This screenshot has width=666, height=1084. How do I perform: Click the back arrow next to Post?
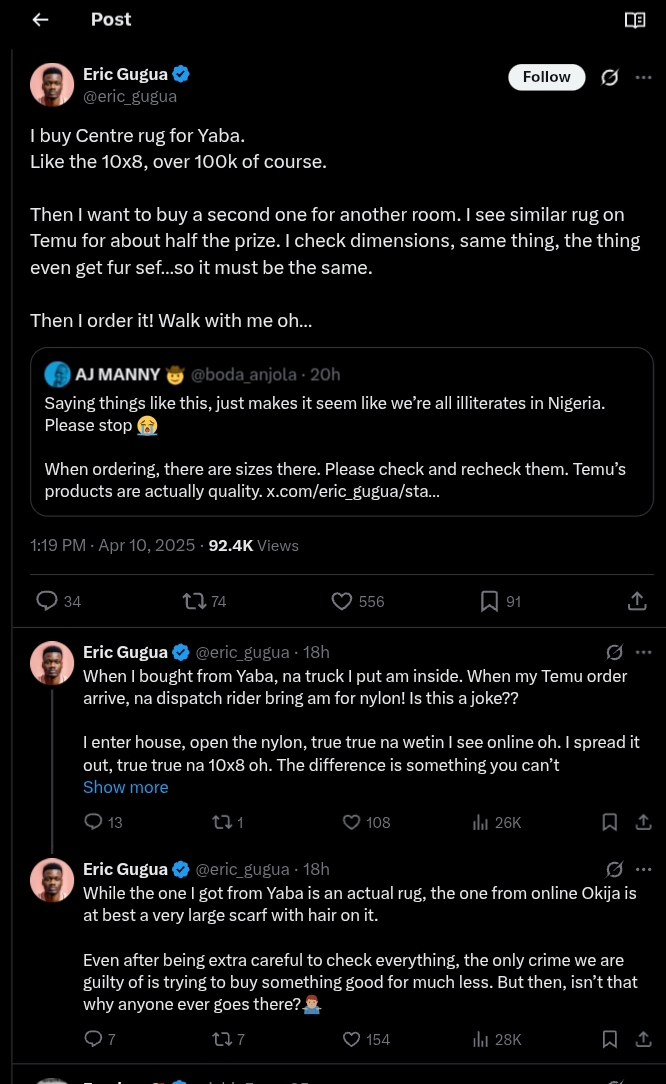click(x=41, y=20)
